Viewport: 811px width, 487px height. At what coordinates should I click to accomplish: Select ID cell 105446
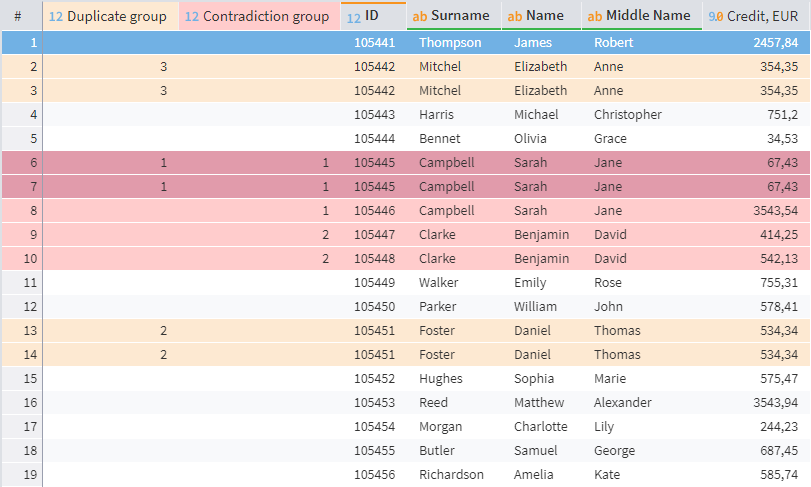pyautogui.click(x=374, y=210)
